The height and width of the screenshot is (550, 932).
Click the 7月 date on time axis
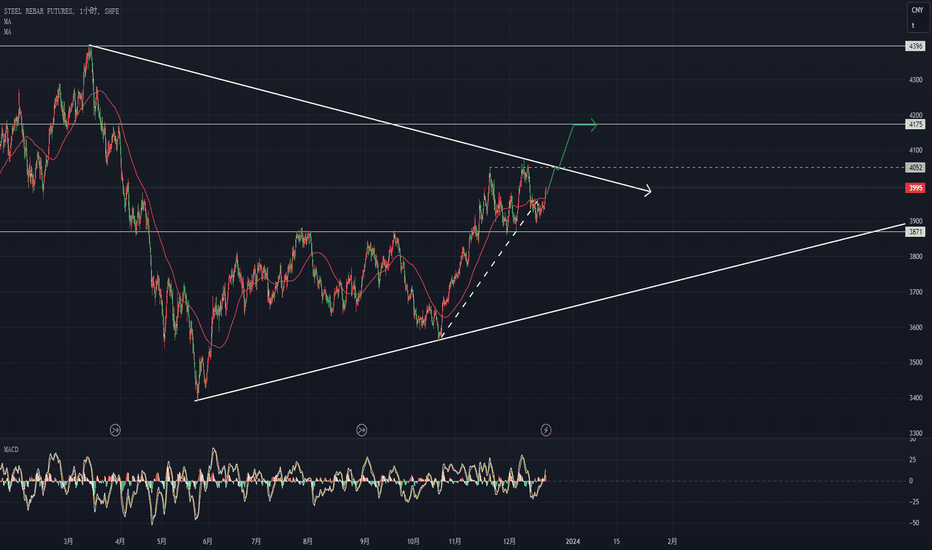click(256, 541)
